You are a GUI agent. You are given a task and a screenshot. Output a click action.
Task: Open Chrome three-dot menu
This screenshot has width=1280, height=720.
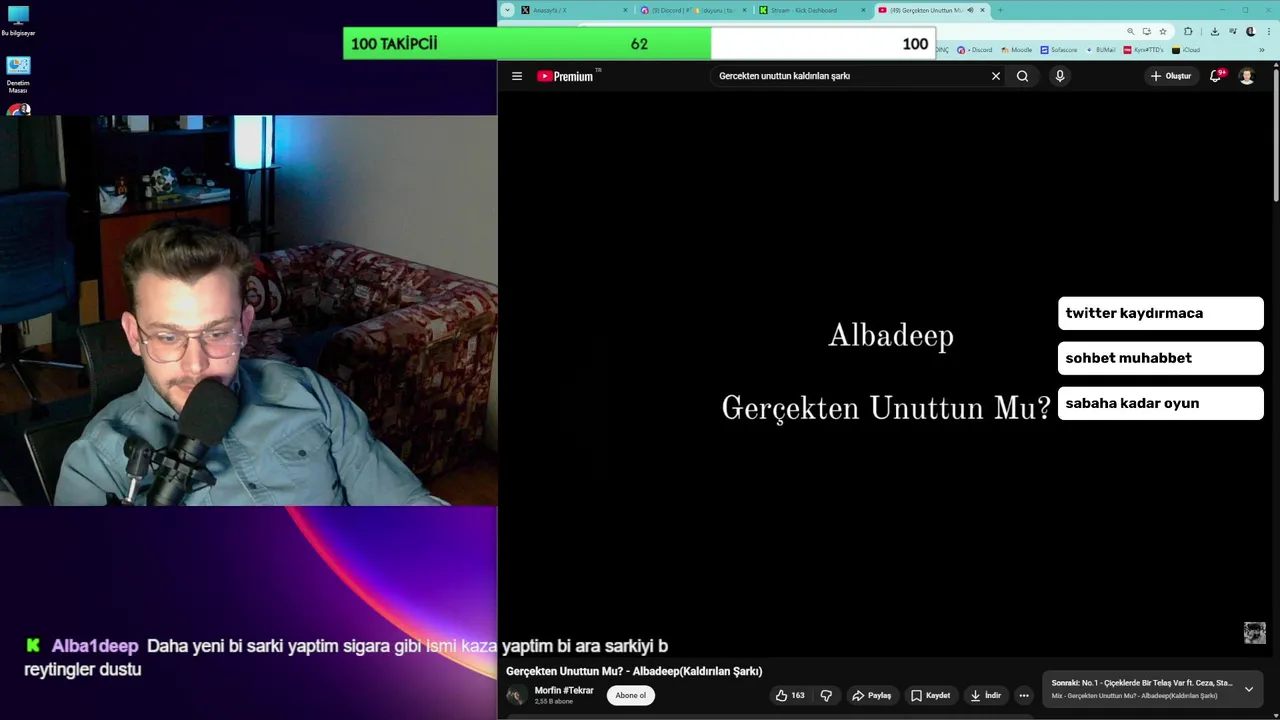pyautogui.click(x=1269, y=31)
